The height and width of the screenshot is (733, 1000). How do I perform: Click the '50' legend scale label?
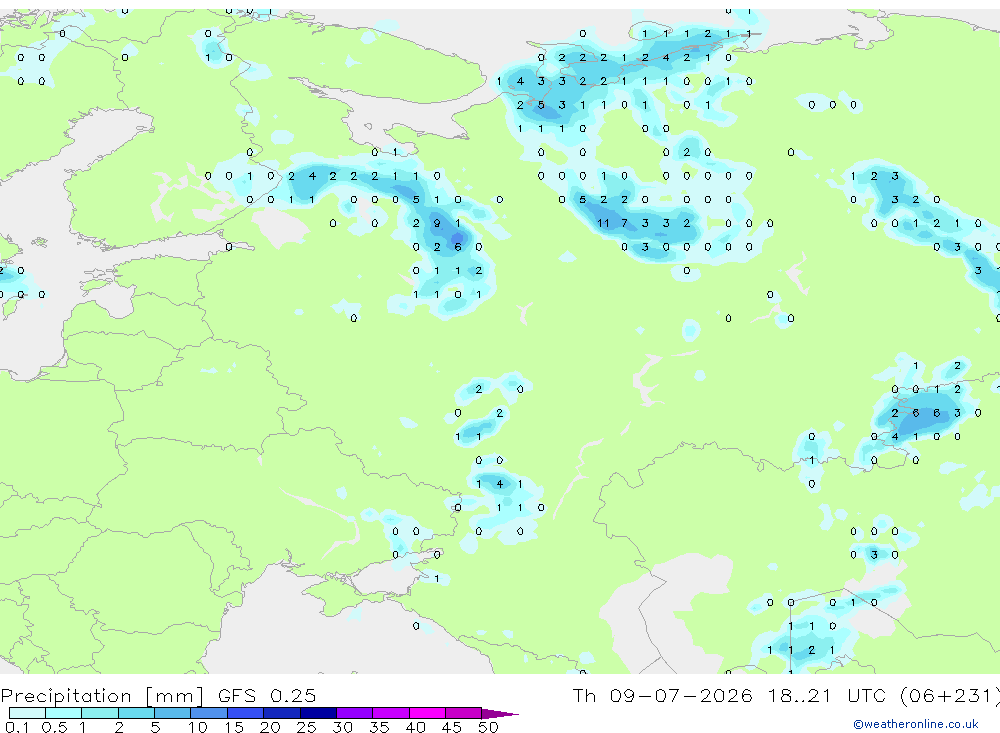point(489,727)
